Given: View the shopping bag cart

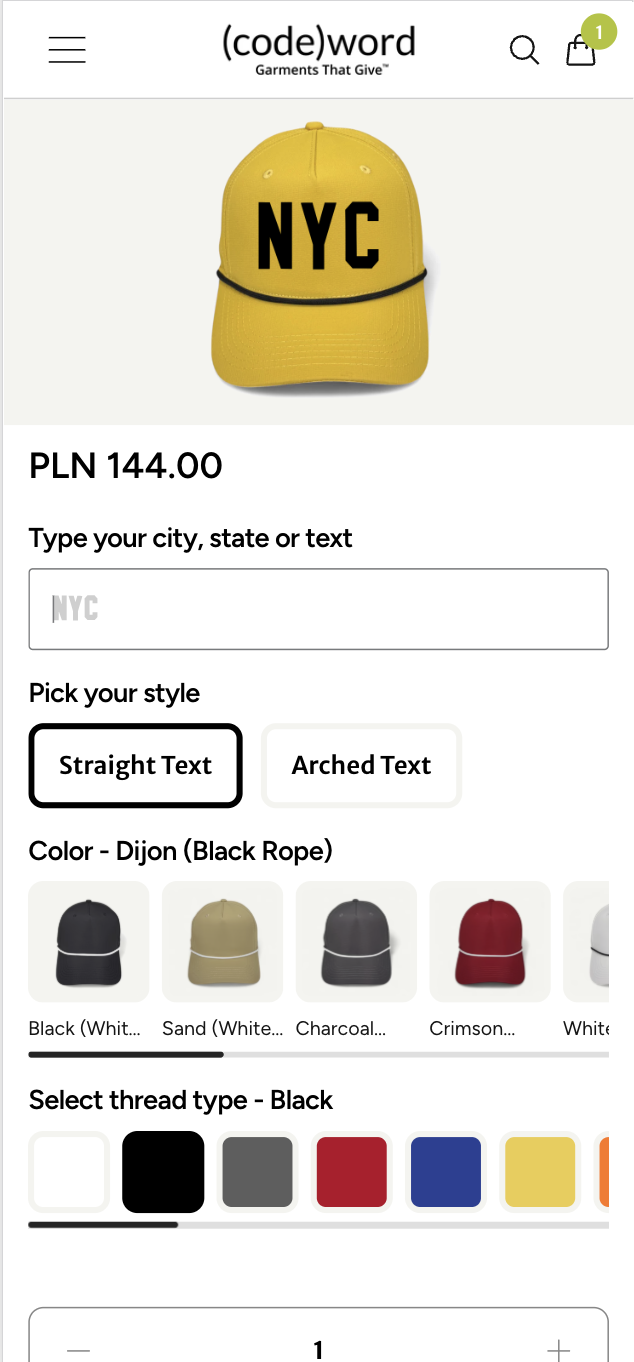Looking at the screenshot, I should pyautogui.click(x=581, y=52).
